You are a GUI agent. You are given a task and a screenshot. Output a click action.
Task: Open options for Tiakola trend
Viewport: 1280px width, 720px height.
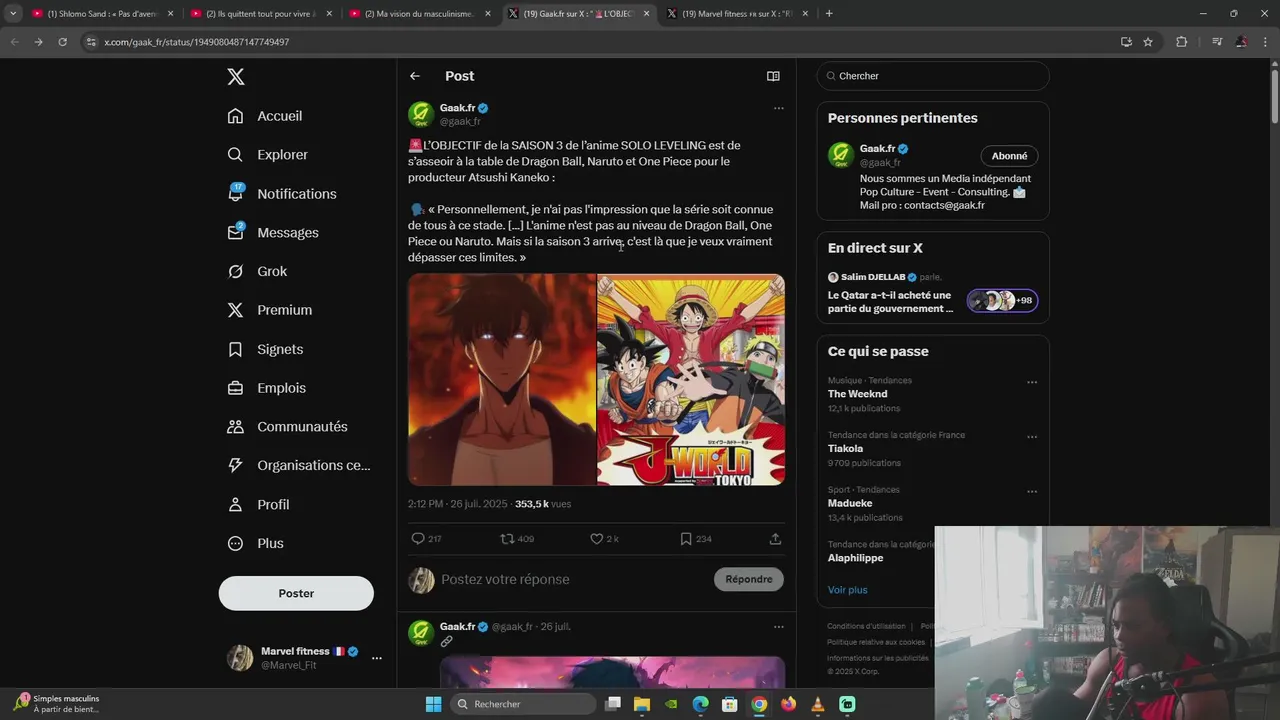pos(1032,437)
